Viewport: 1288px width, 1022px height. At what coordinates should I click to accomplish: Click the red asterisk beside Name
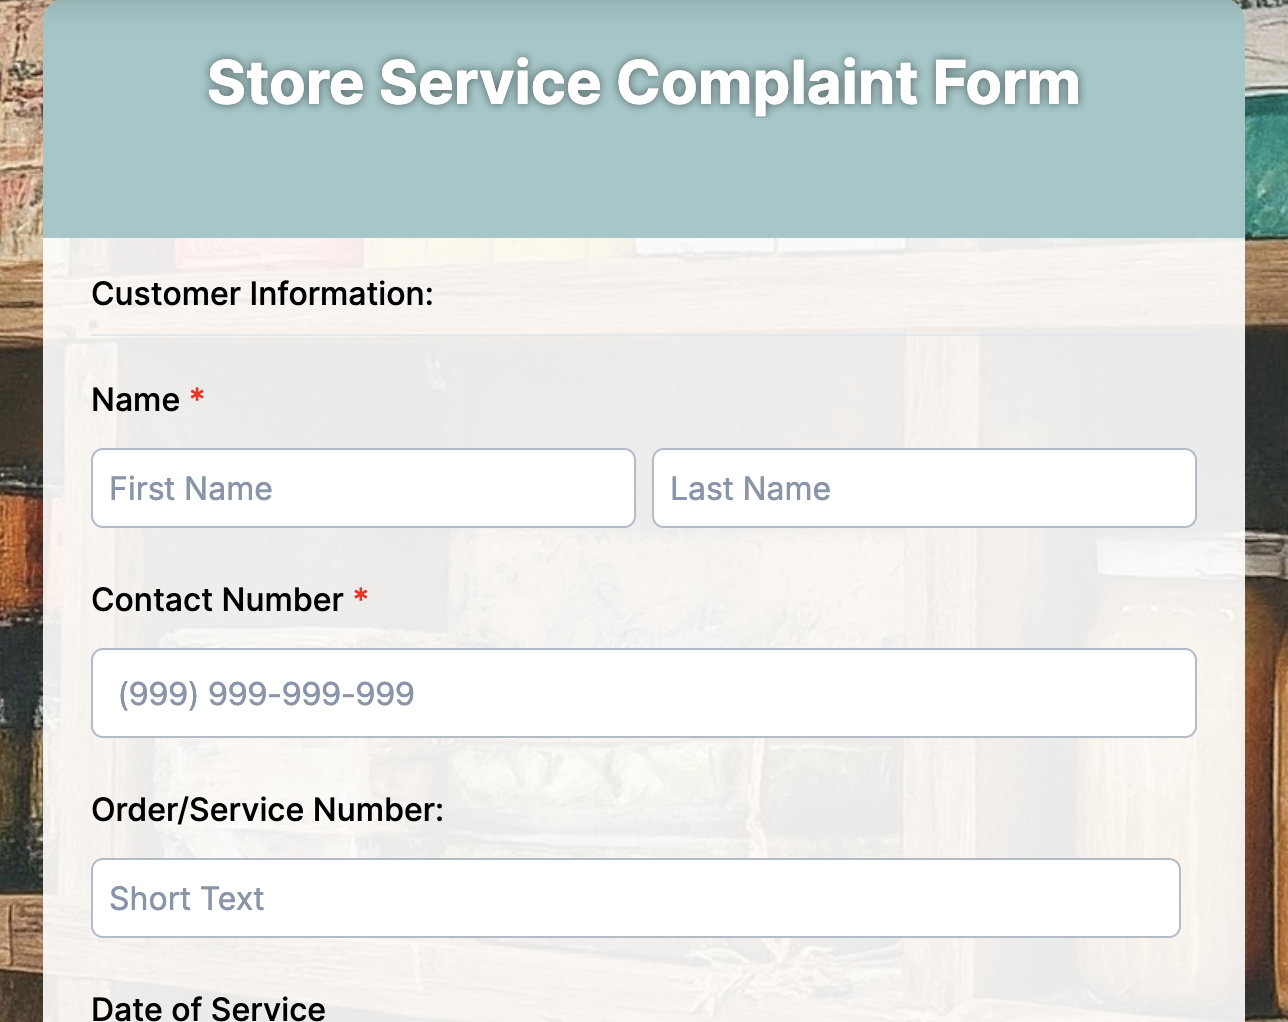tap(196, 398)
